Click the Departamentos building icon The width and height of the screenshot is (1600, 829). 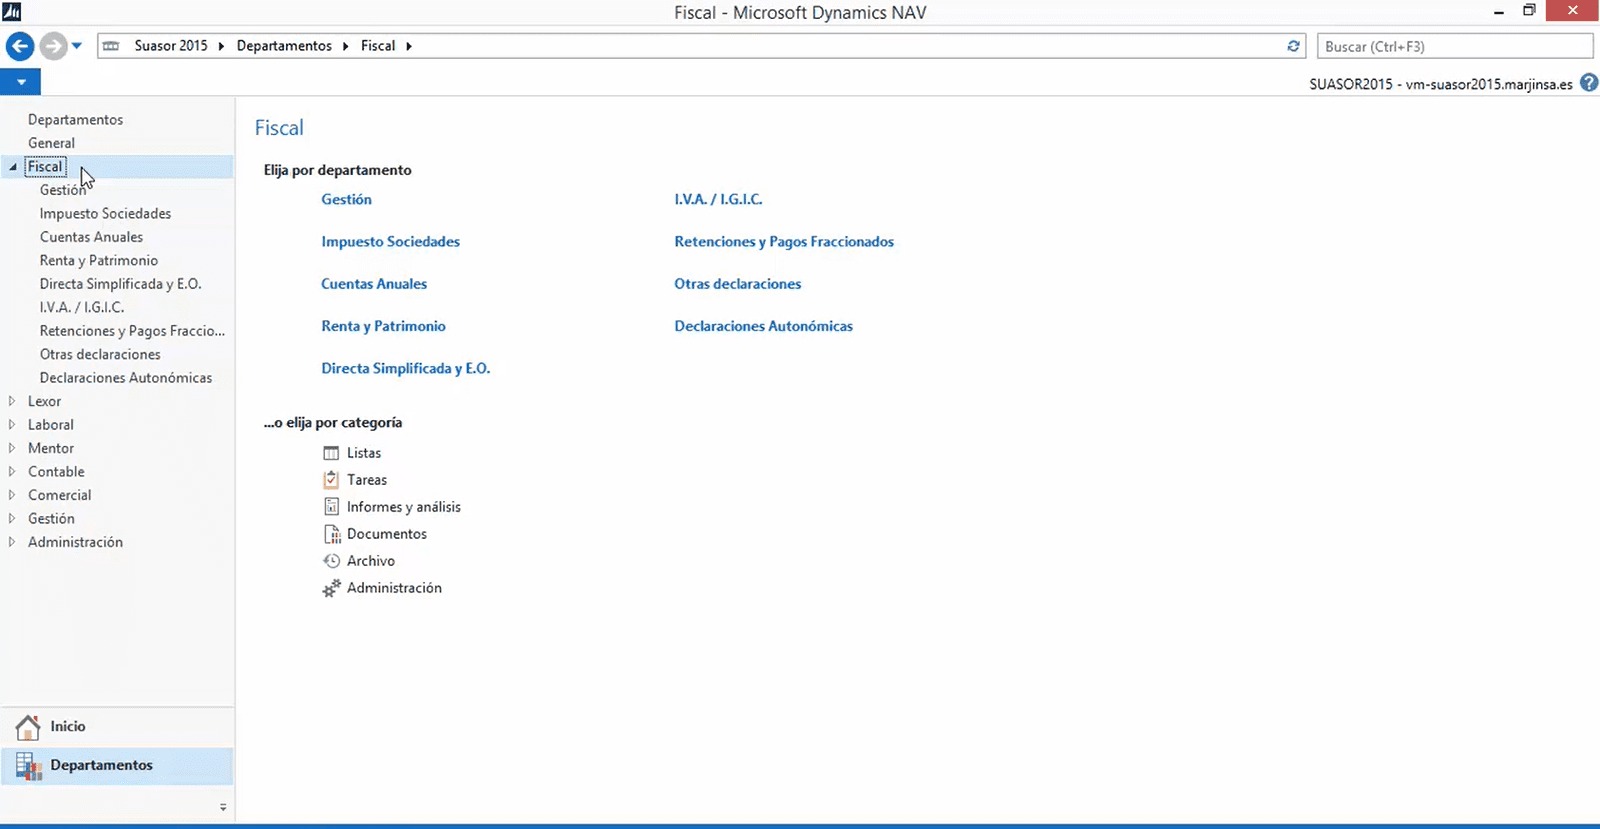(28, 766)
